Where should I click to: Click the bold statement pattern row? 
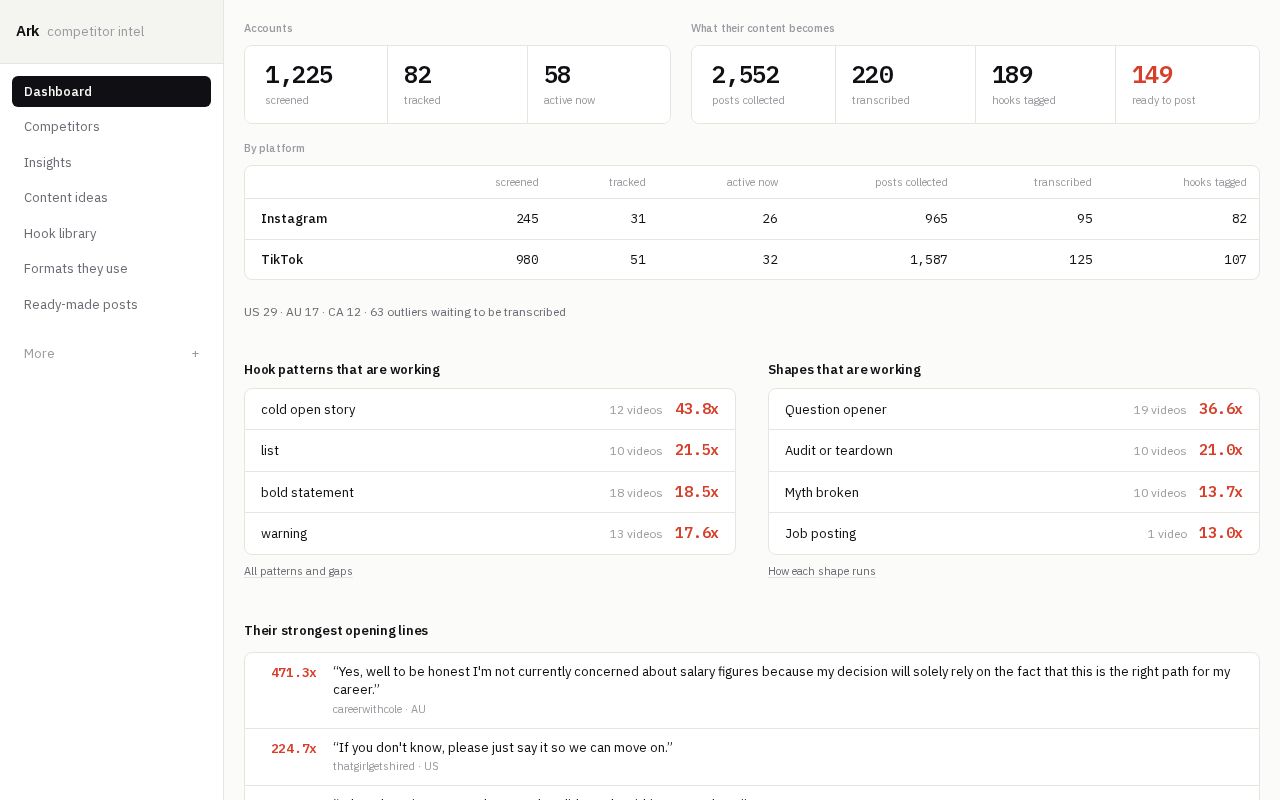490,492
